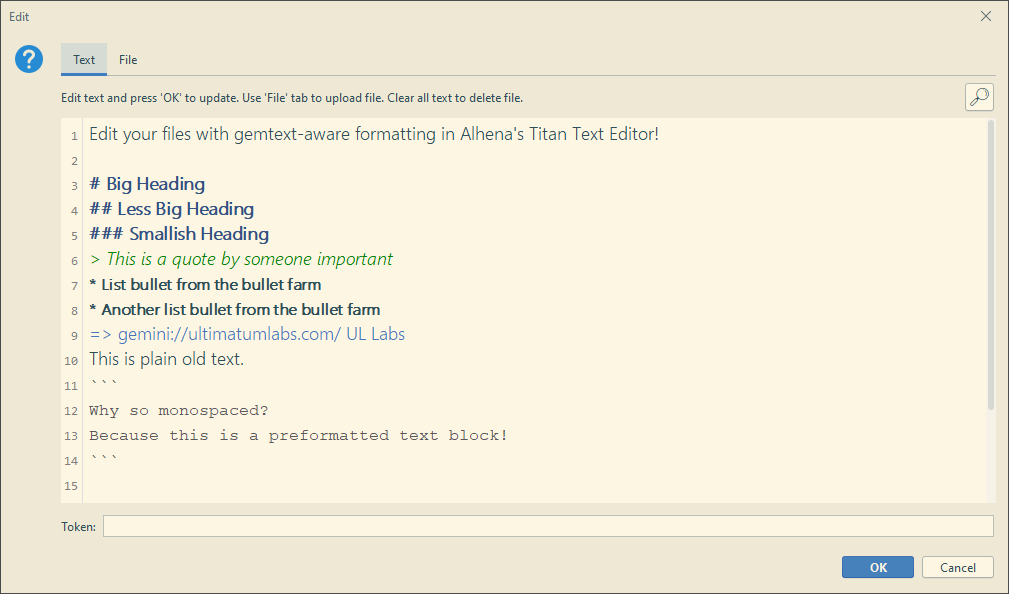The height and width of the screenshot is (594, 1009).
Task: Click the '## Less Big Heading' line
Action: (172, 209)
